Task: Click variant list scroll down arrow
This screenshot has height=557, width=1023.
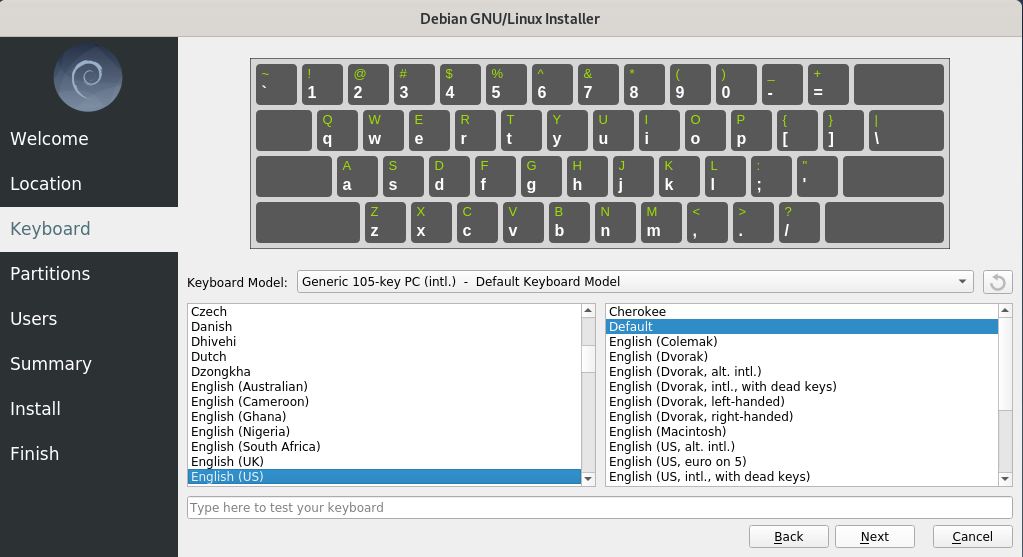Action: (1005, 479)
